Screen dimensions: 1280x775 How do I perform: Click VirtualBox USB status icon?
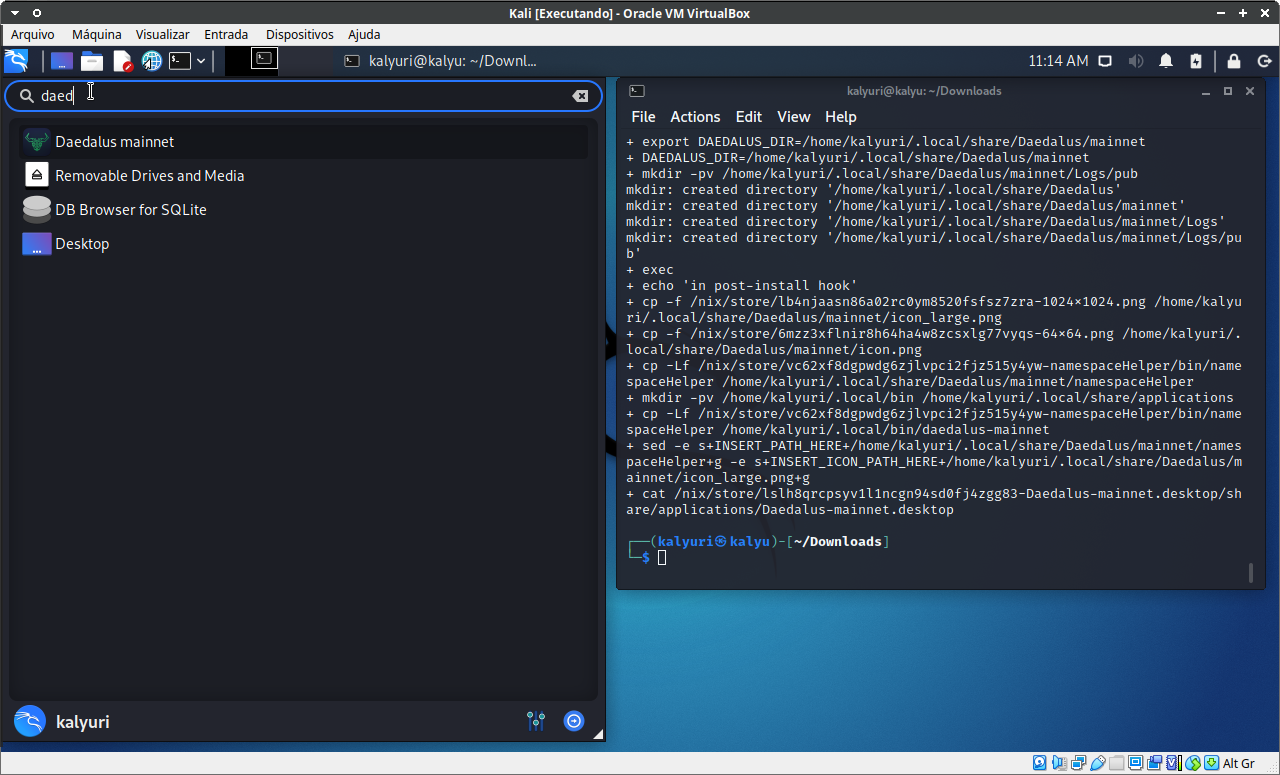(x=1098, y=764)
